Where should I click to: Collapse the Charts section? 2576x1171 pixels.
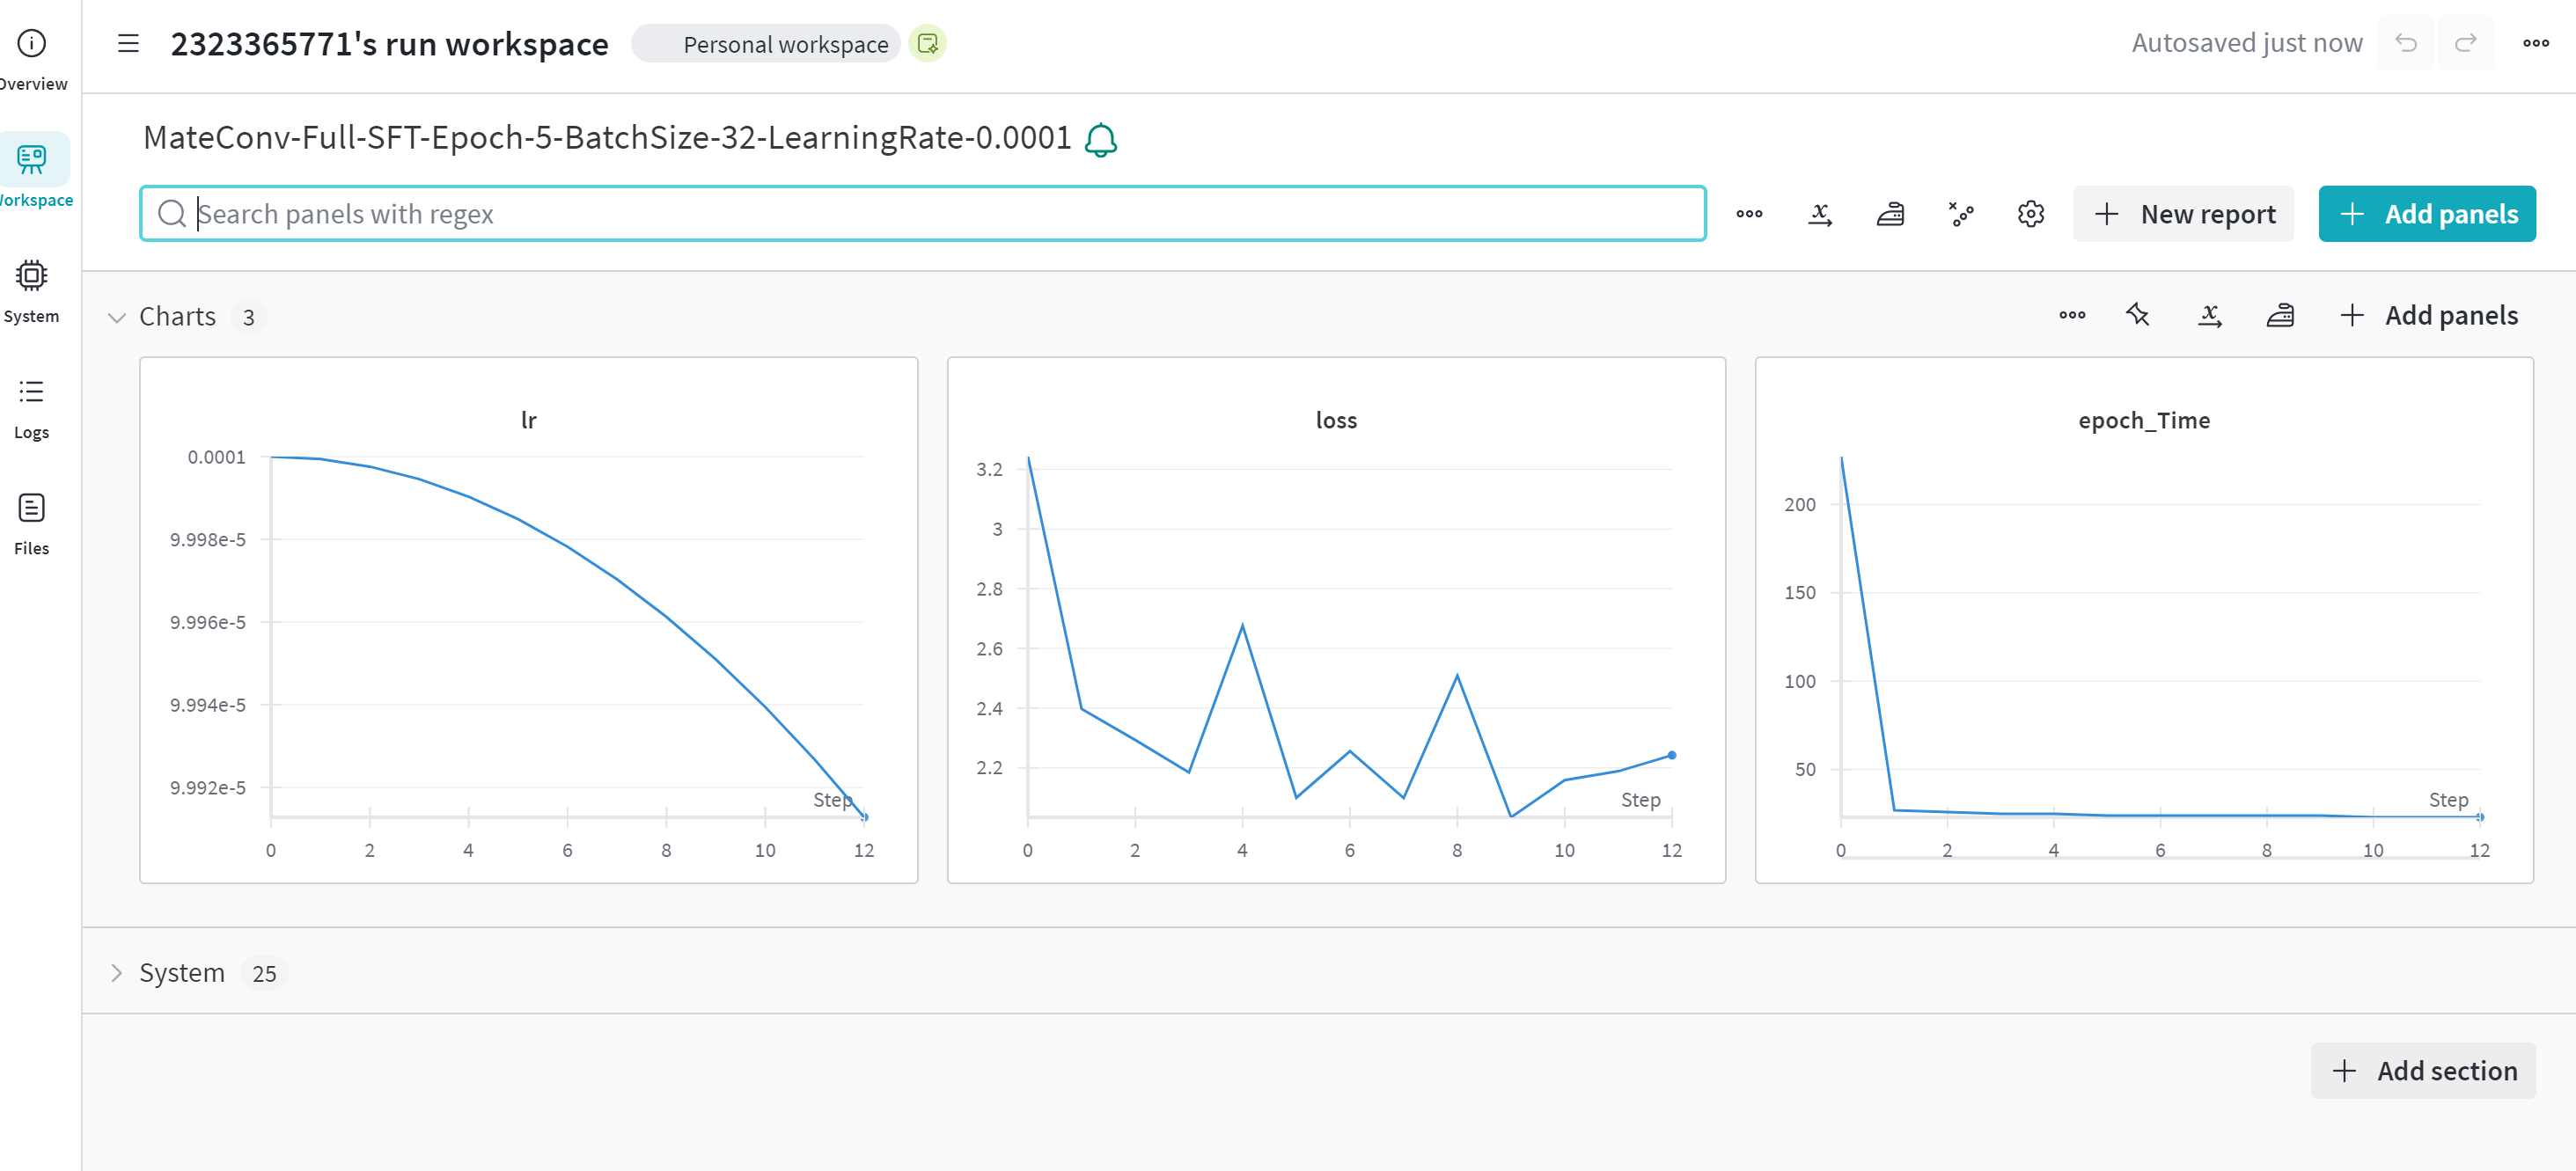(x=117, y=317)
